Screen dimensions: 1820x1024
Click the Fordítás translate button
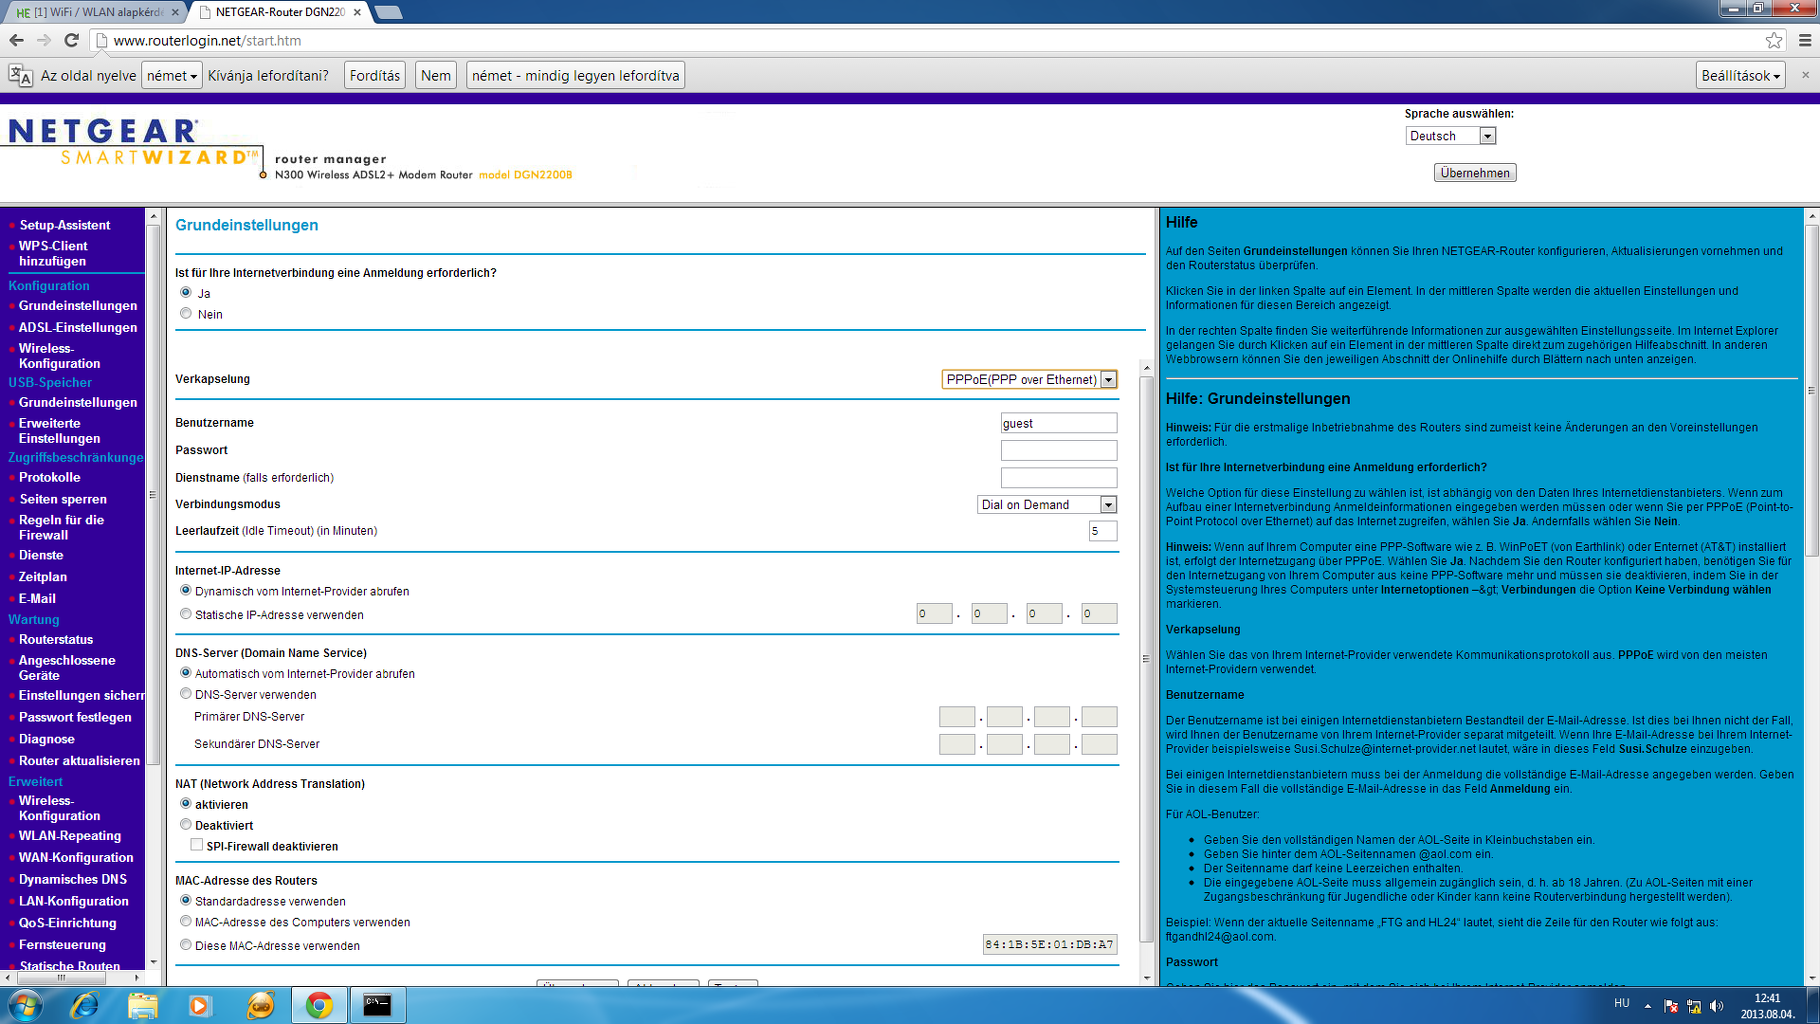375,75
